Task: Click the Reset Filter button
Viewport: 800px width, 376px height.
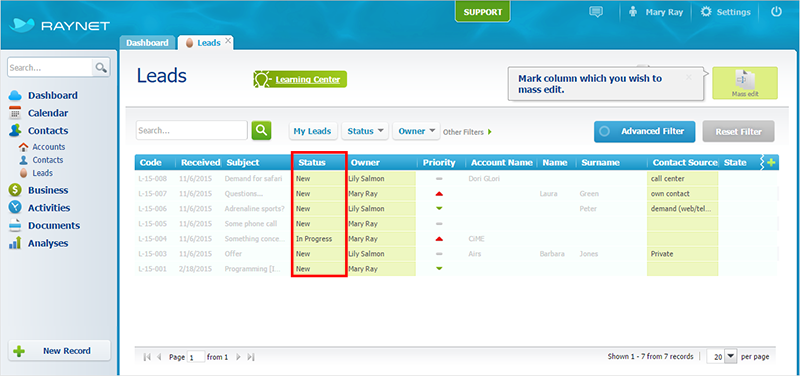Action: point(738,132)
